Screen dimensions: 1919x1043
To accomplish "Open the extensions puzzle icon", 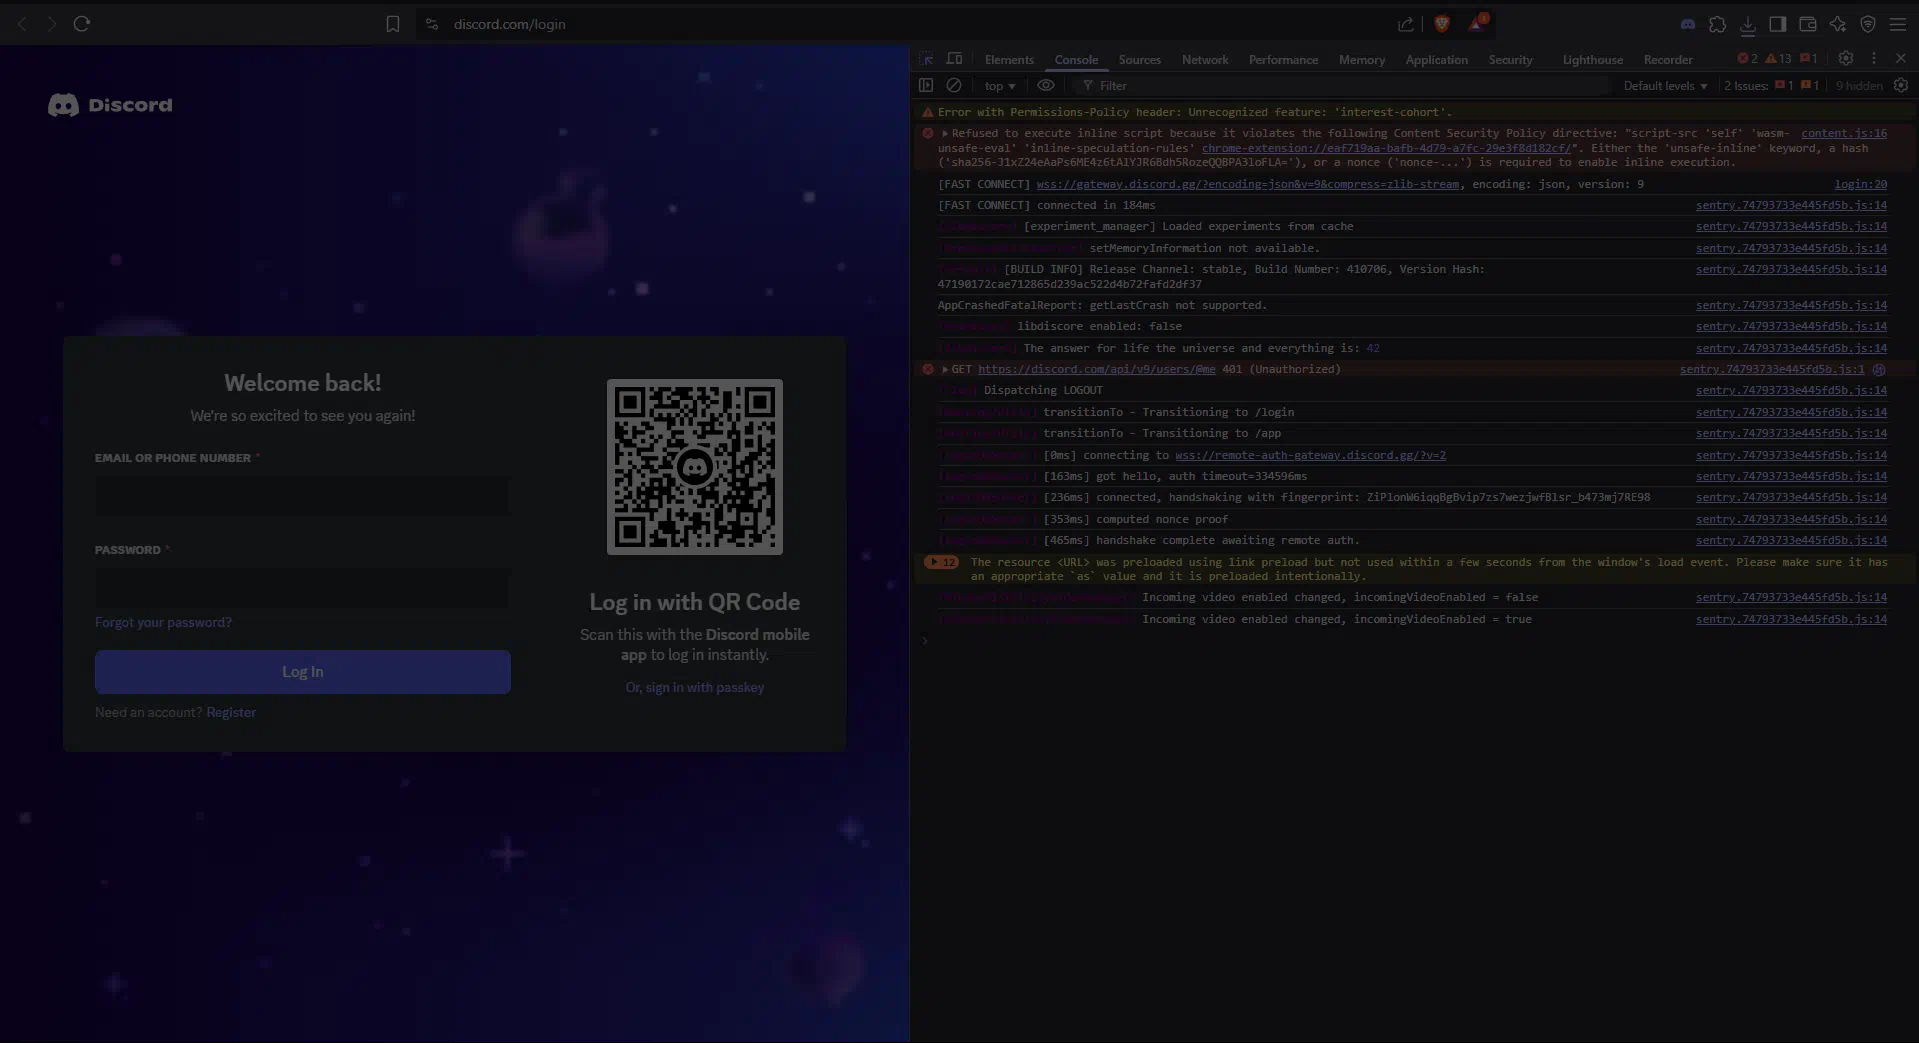I will (x=1718, y=24).
